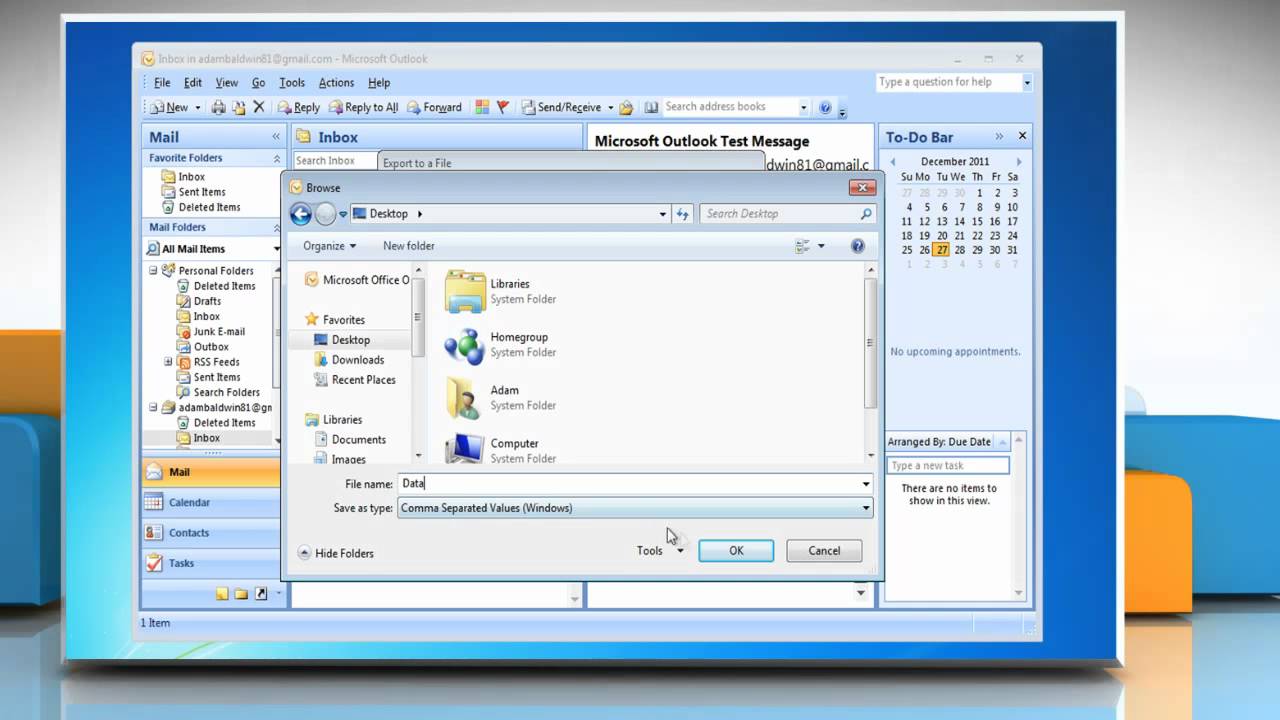
Task: Change view using the views icon
Action: [802, 245]
